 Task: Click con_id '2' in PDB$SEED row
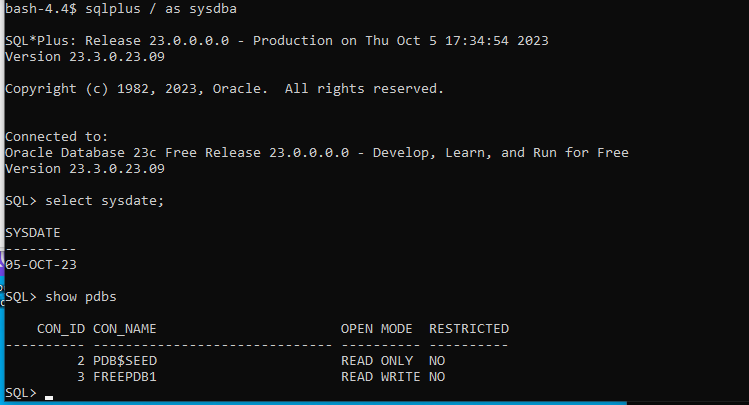click(81, 361)
